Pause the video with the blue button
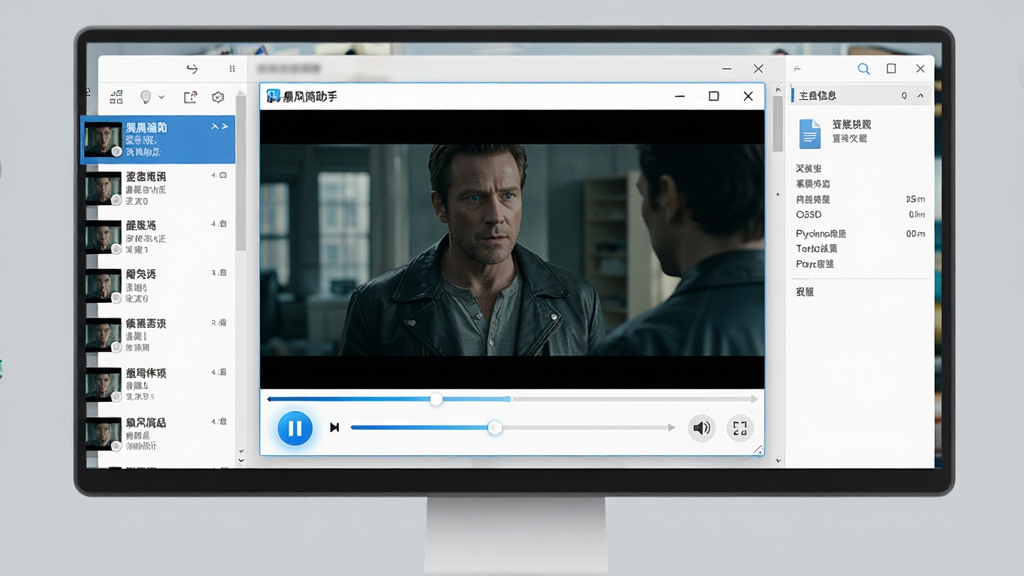The width and height of the screenshot is (1024, 576). (x=295, y=428)
